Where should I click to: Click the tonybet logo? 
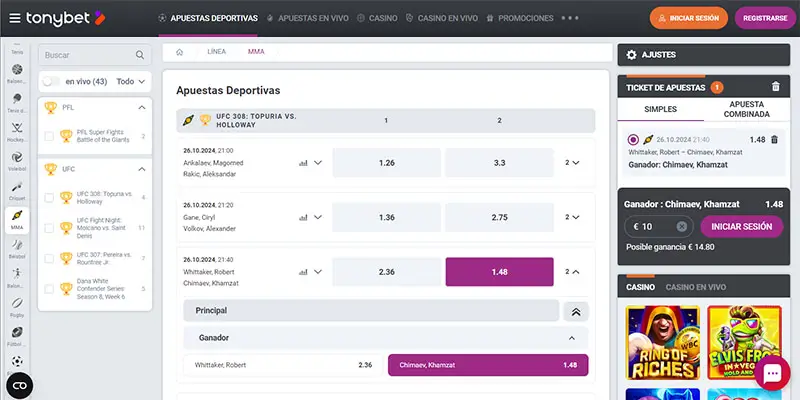[66, 18]
